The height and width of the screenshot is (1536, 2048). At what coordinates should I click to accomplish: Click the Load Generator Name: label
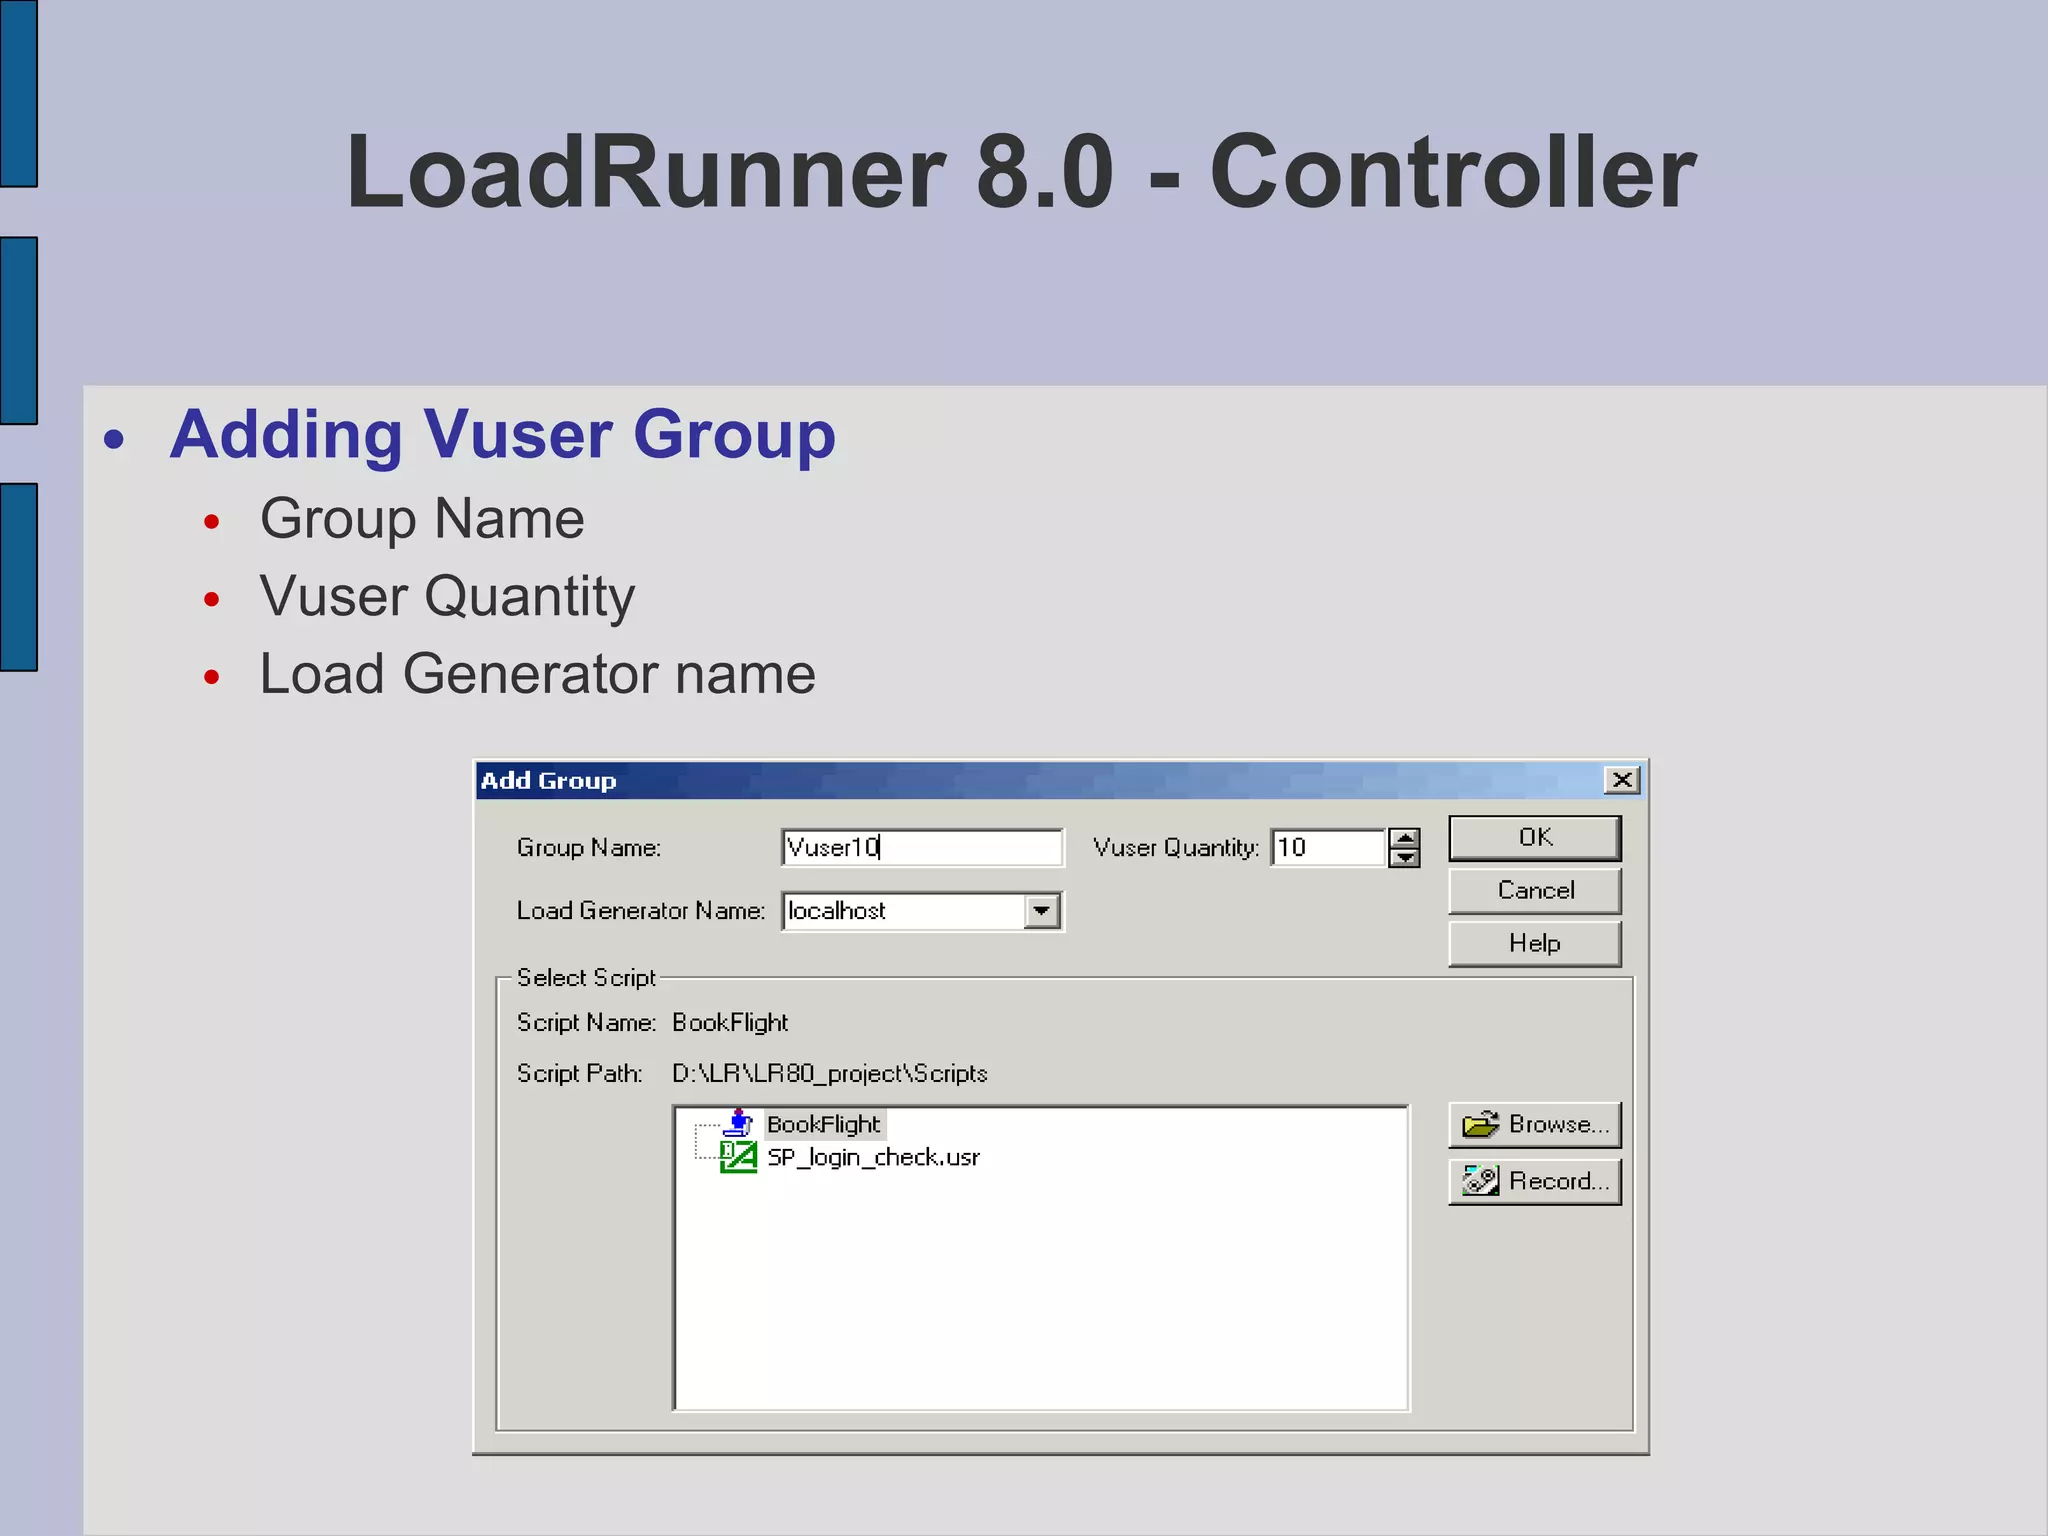click(641, 910)
